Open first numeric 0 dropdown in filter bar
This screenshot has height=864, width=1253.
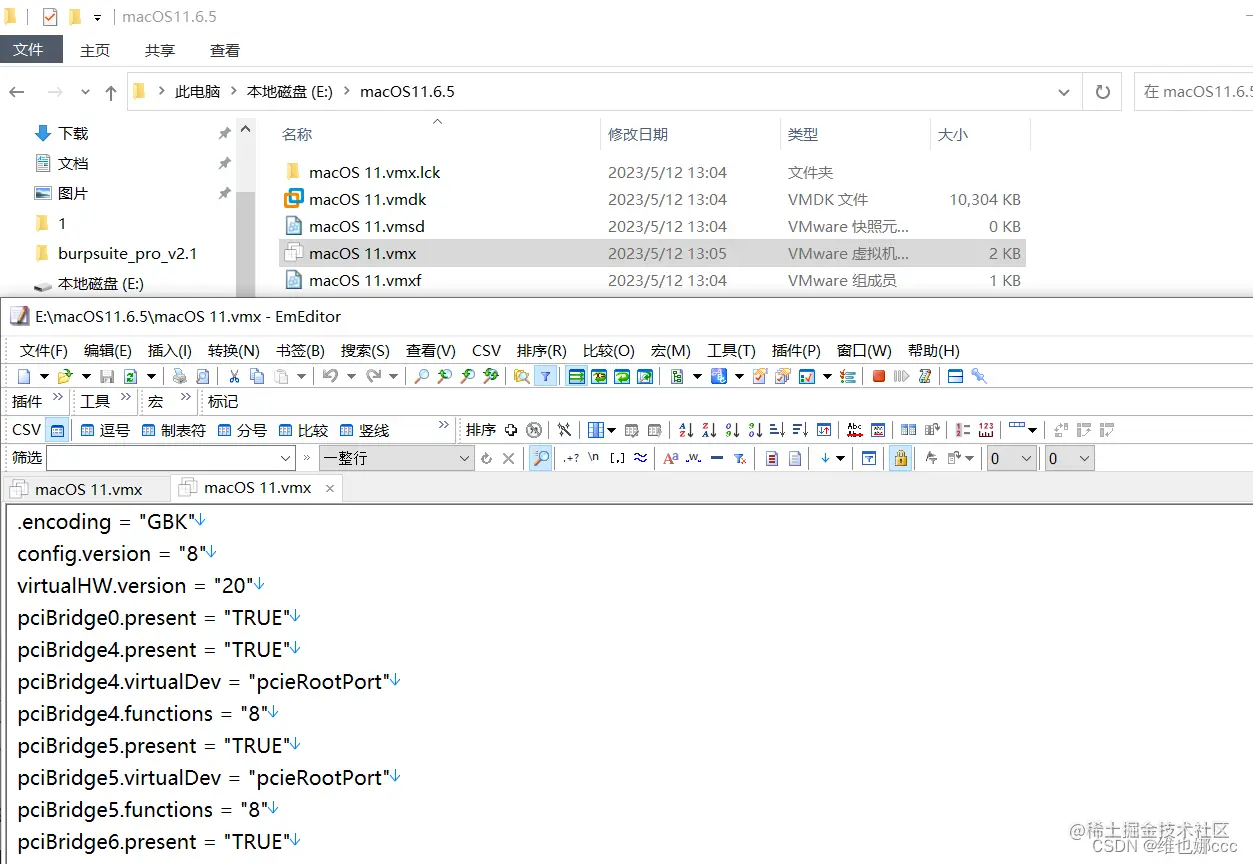tap(1026, 458)
